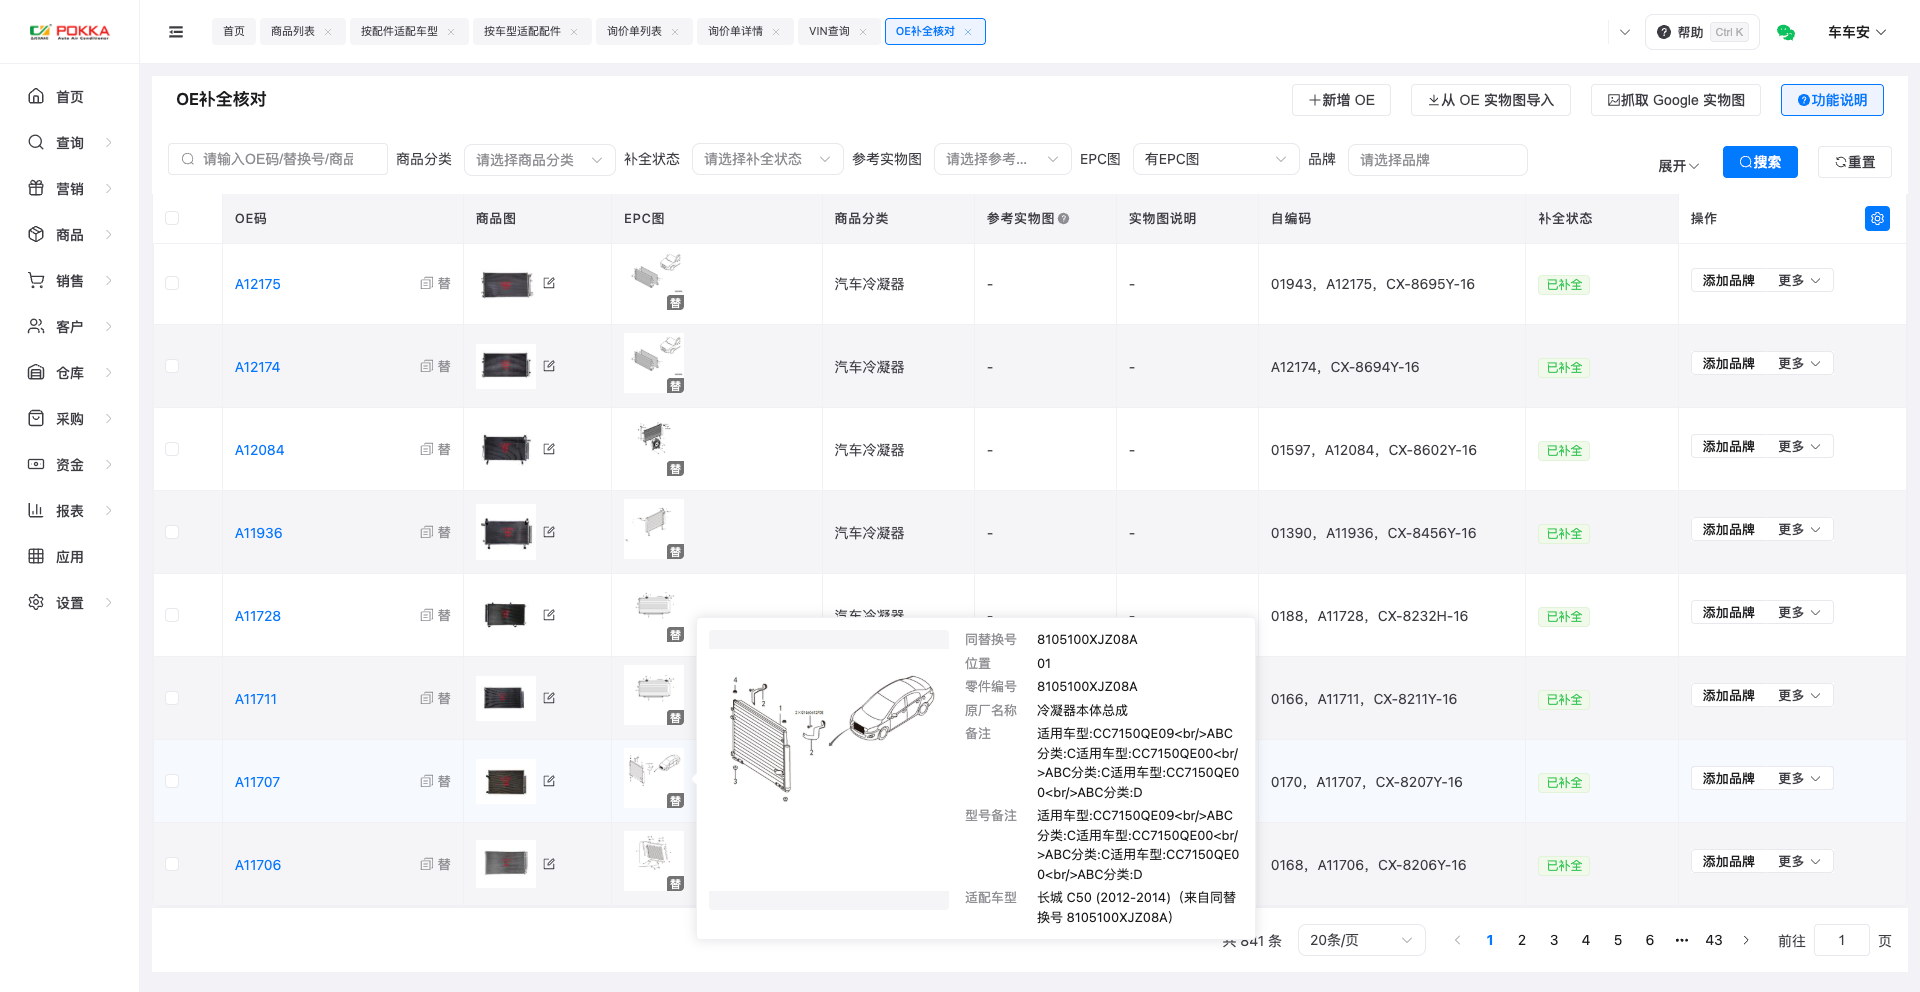Click reference image help question icon
The image size is (1920, 992).
point(1063,218)
